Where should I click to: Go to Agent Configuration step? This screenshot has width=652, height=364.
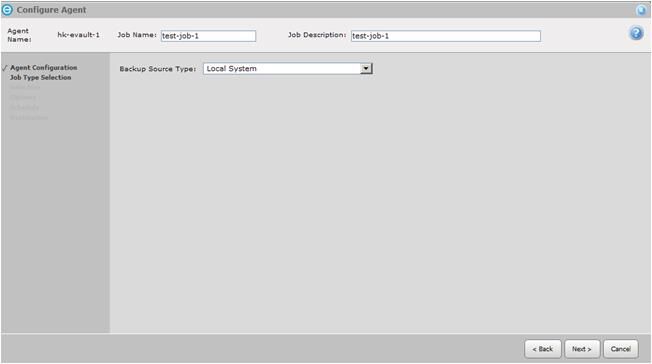pos(44,67)
